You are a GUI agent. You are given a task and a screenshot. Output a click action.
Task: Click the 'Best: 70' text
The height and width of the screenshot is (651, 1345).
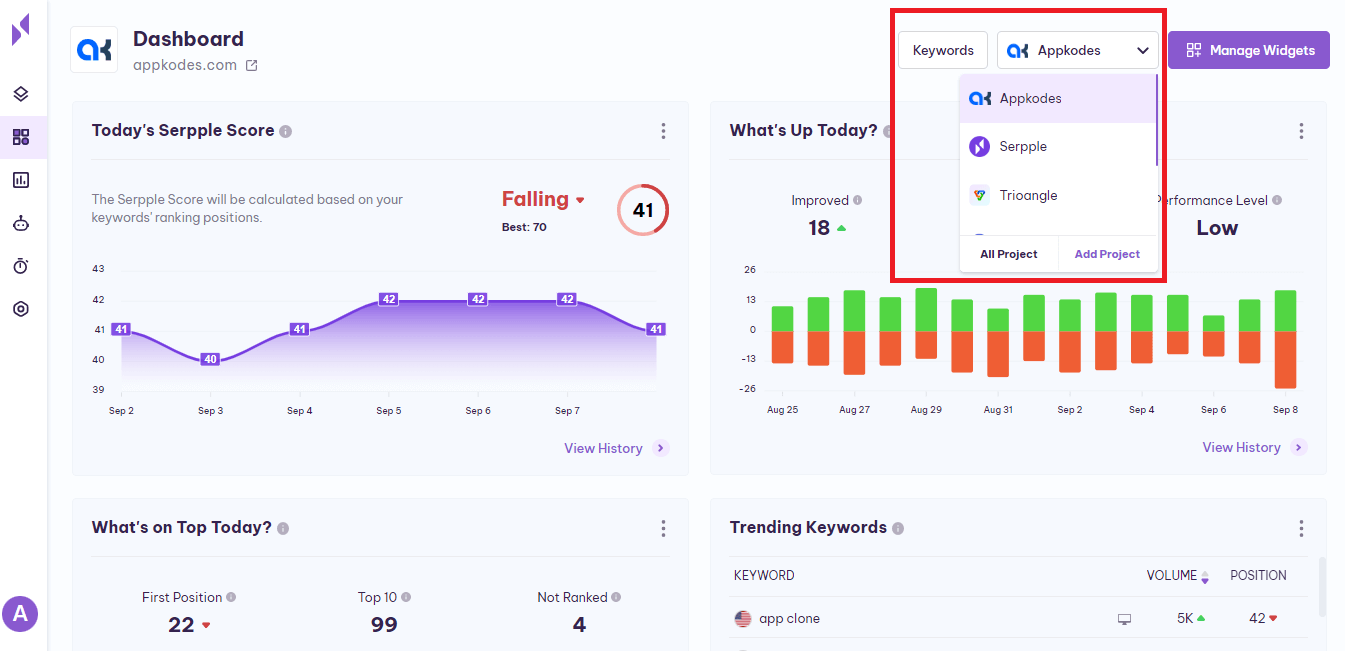[x=524, y=227]
